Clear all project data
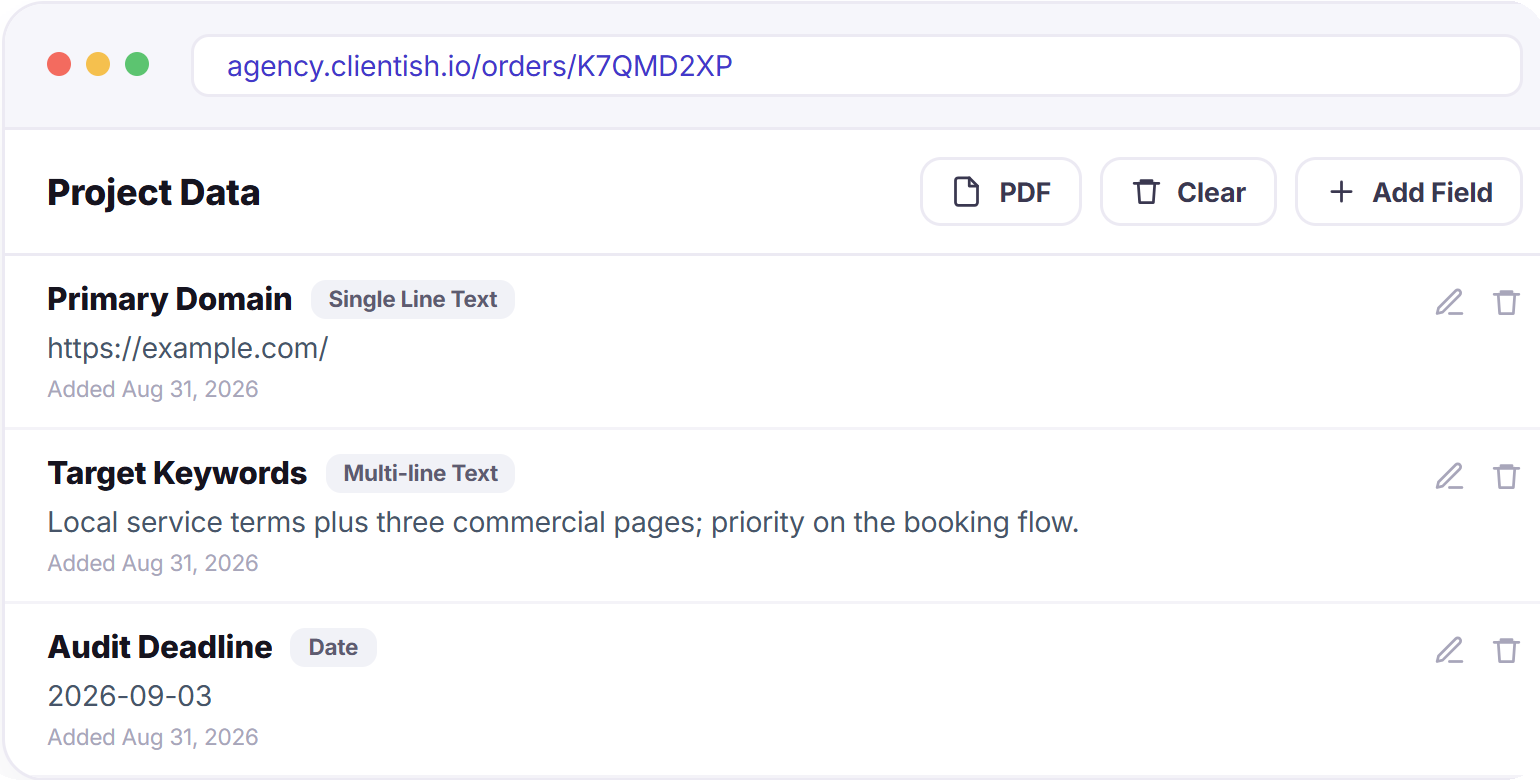This screenshot has width=1540, height=780. point(1188,192)
